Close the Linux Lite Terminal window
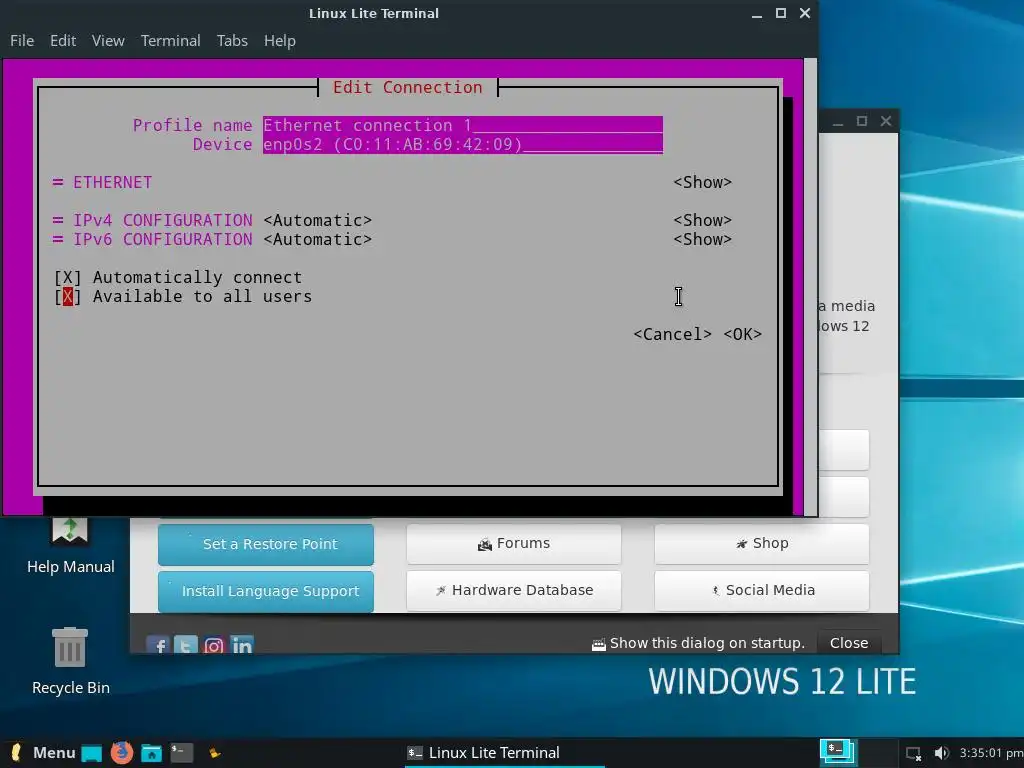 point(805,13)
